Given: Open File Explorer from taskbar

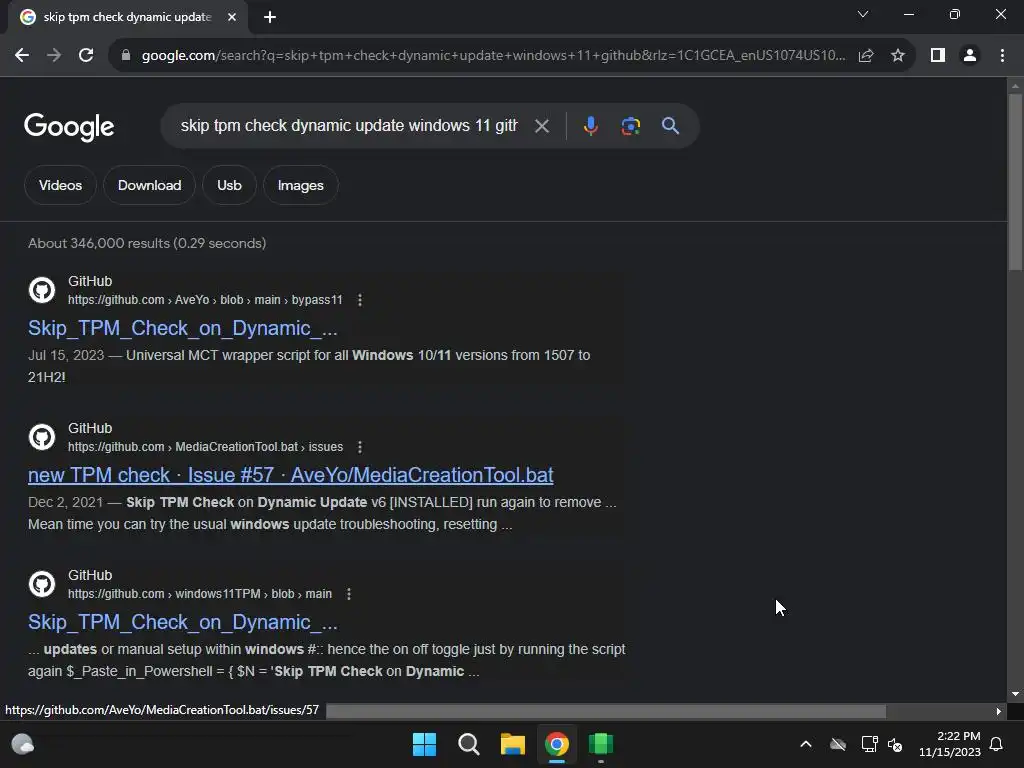Looking at the screenshot, I should pyautogui.click(x=513, y=744).
